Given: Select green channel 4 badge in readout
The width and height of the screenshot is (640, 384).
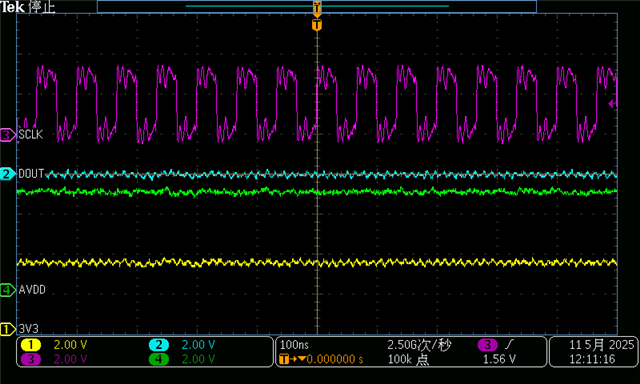Looking at the screenshot, I should 159,360.
